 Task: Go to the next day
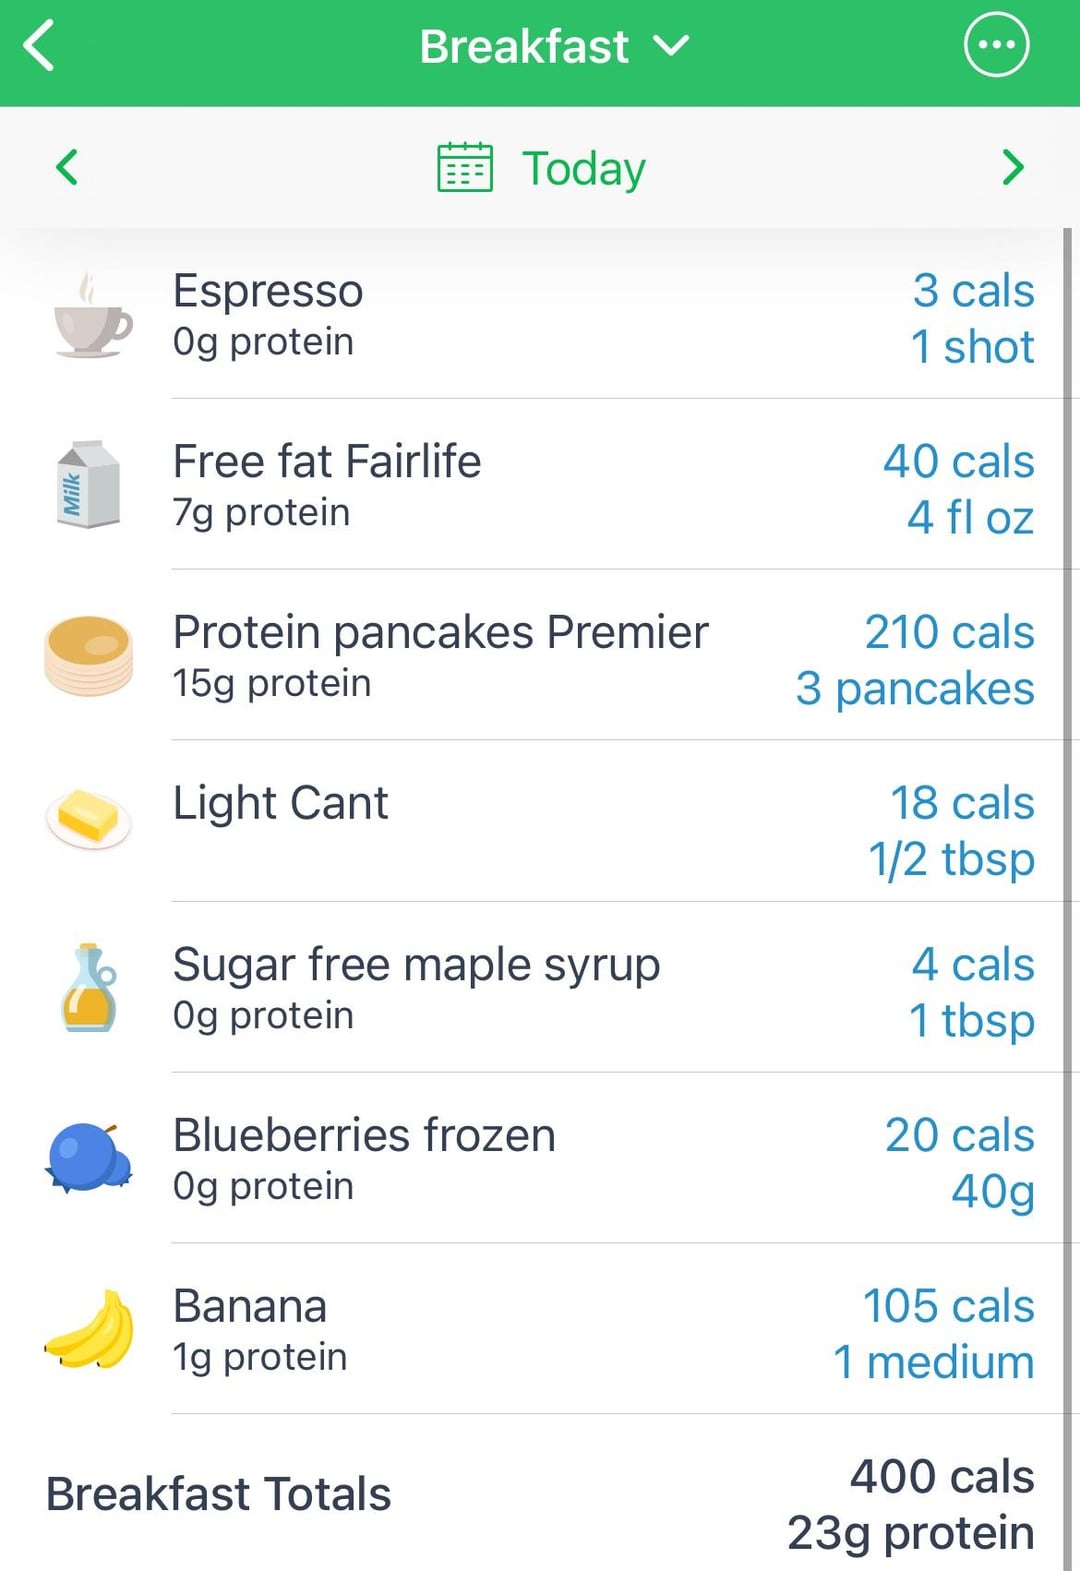(1012, 167)
